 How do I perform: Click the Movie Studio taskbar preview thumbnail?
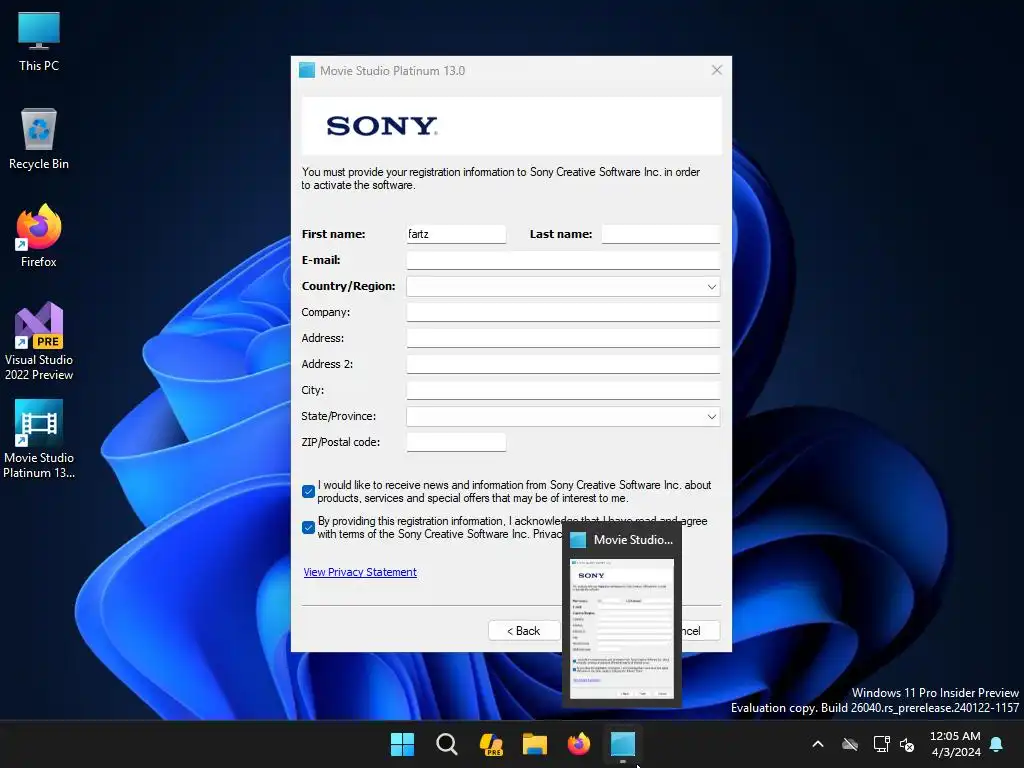622,628
